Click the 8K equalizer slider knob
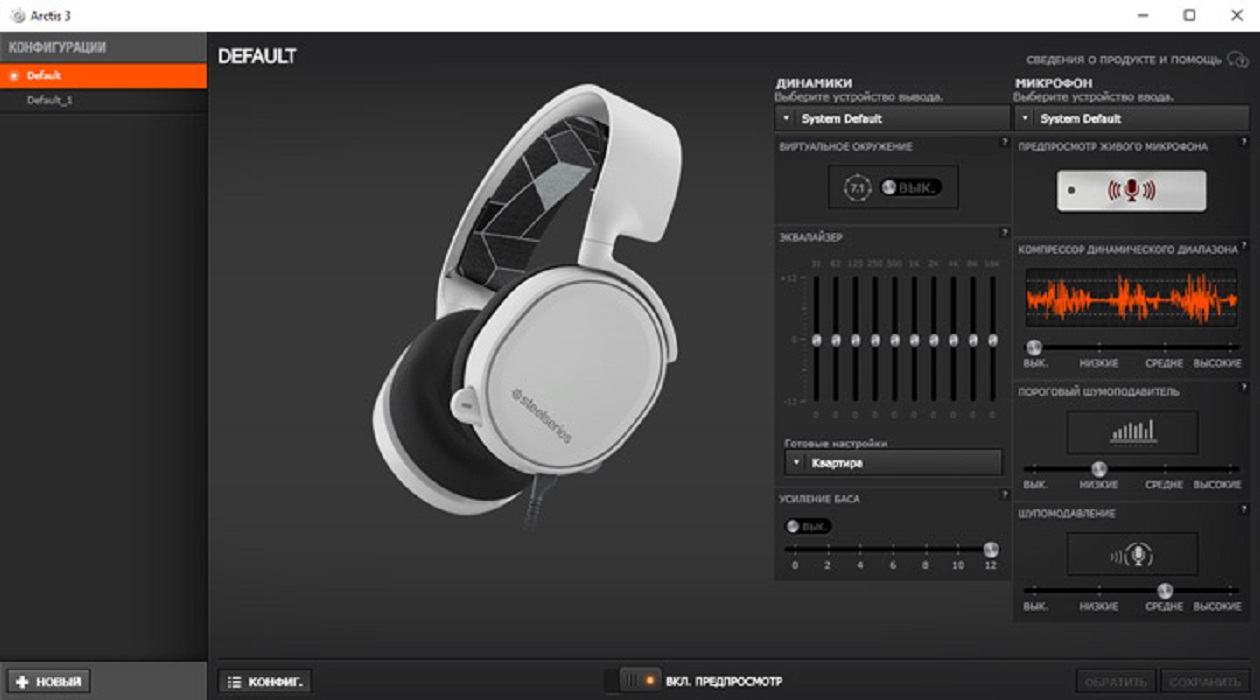This screenshot has height=700, width=1260. coord(973,340)
